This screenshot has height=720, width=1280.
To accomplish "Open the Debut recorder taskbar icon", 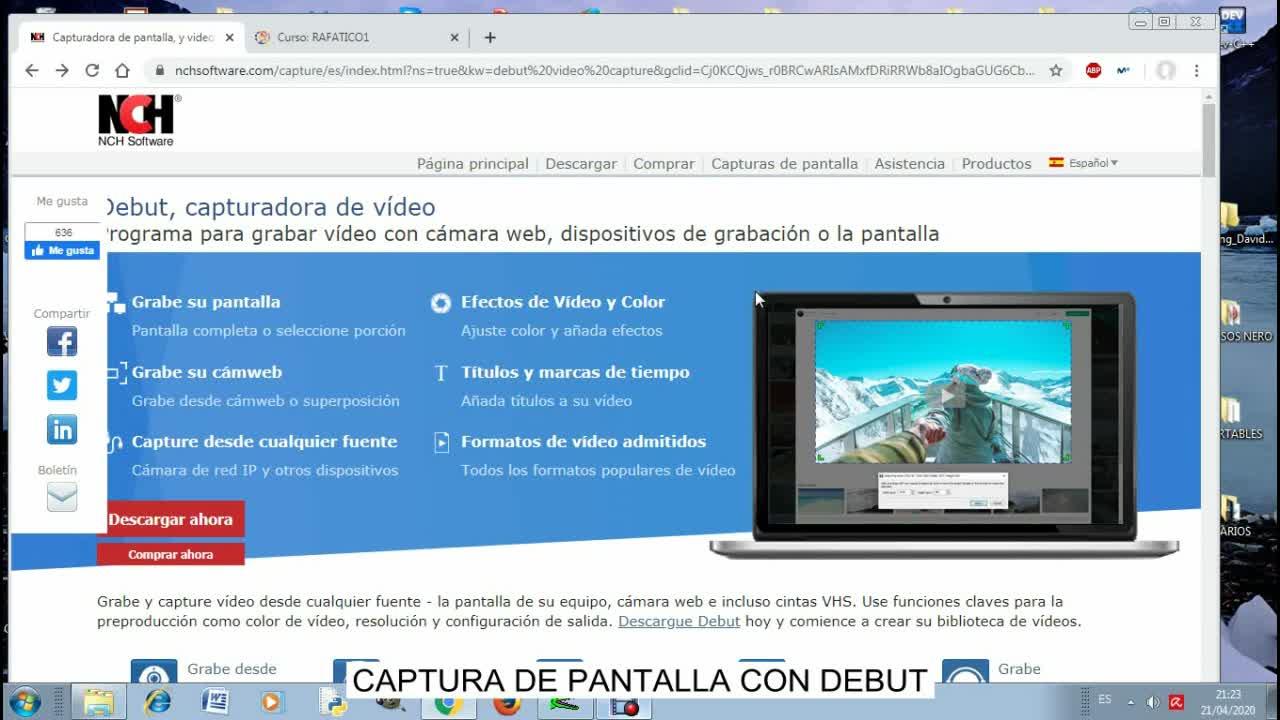I will tap(625, 705).
